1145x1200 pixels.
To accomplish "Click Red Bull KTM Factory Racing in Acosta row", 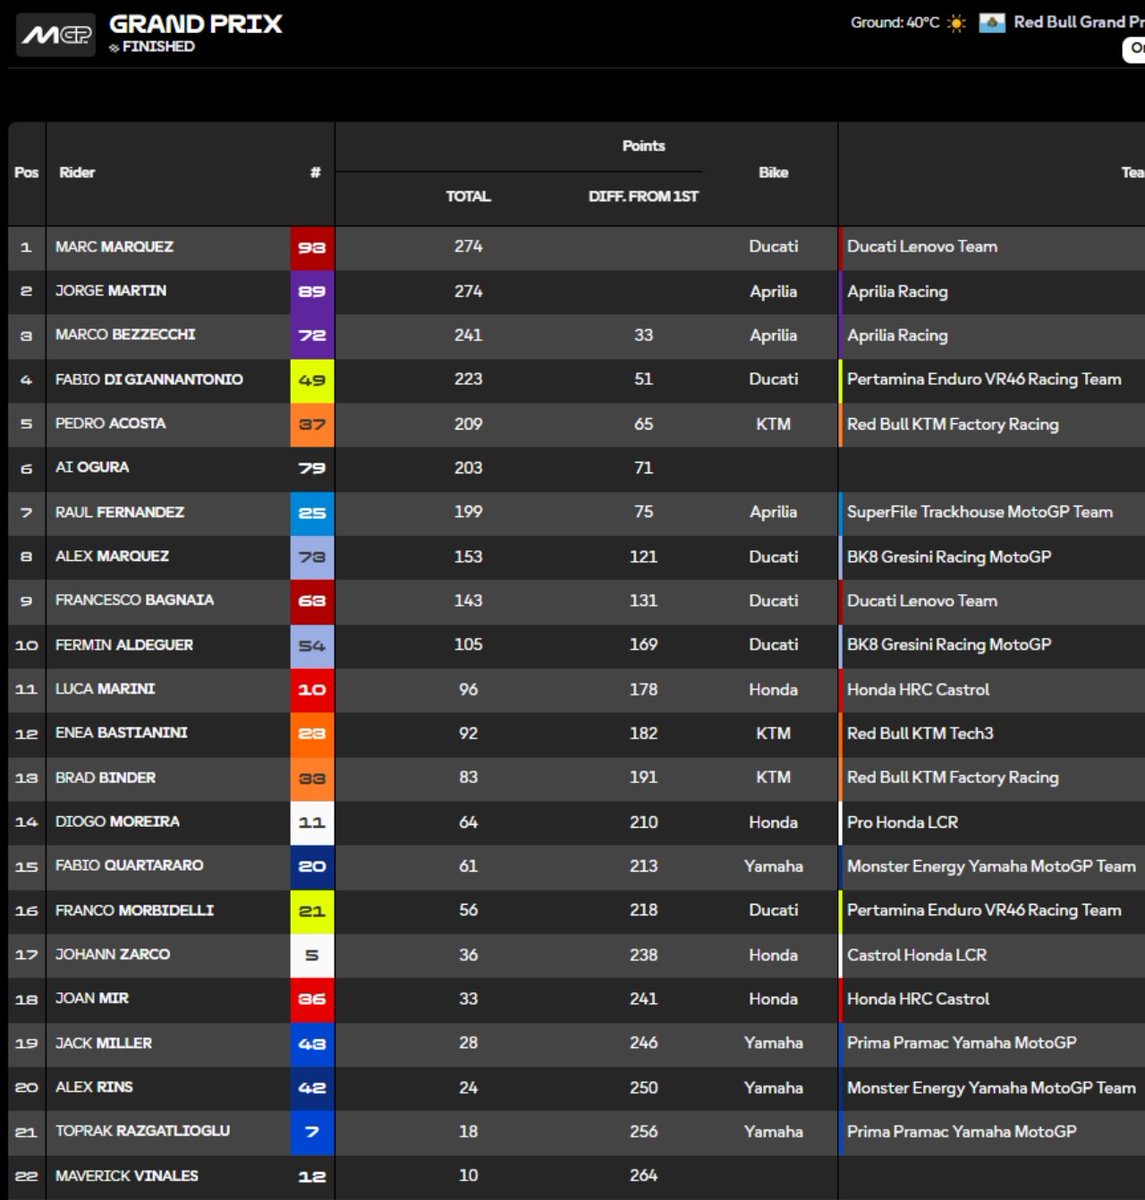I will click(952, 424).
